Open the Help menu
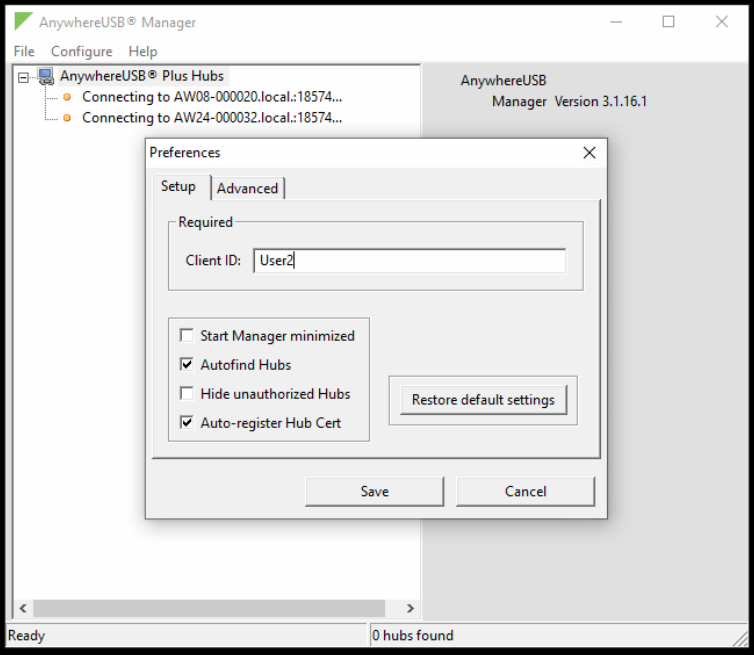This screenshot has height=655, width=754. pyautogui.click(x=143, y=51)
